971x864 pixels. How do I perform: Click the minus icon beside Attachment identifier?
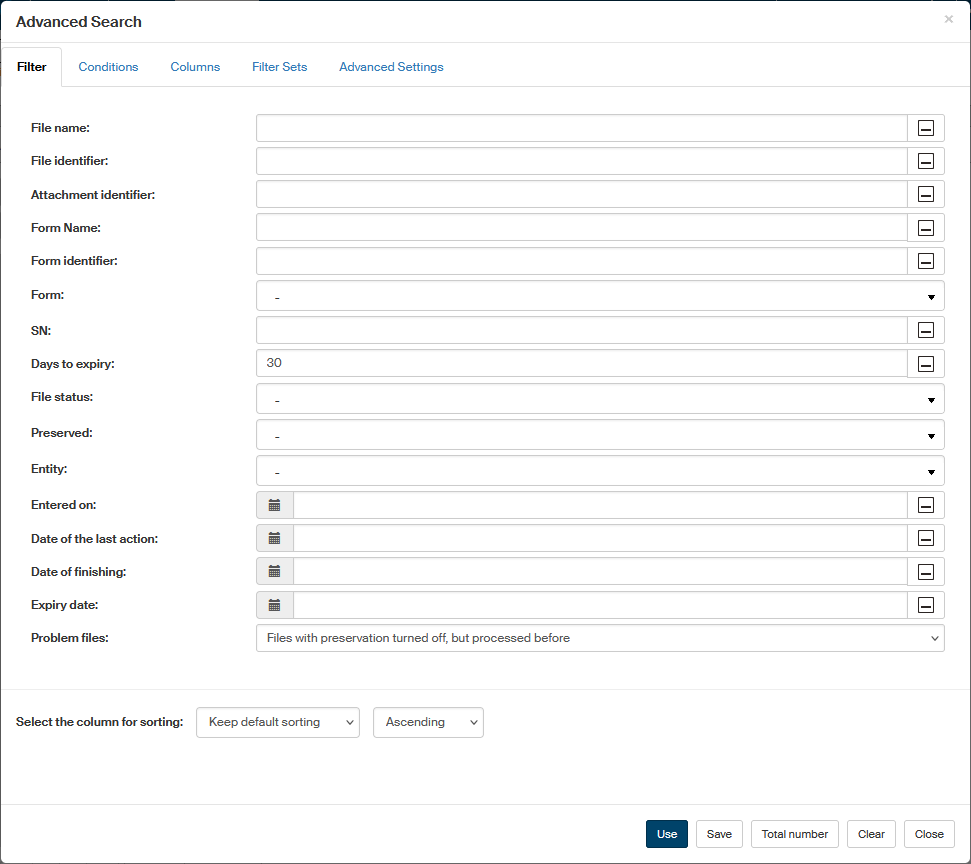tap(925, 194)
